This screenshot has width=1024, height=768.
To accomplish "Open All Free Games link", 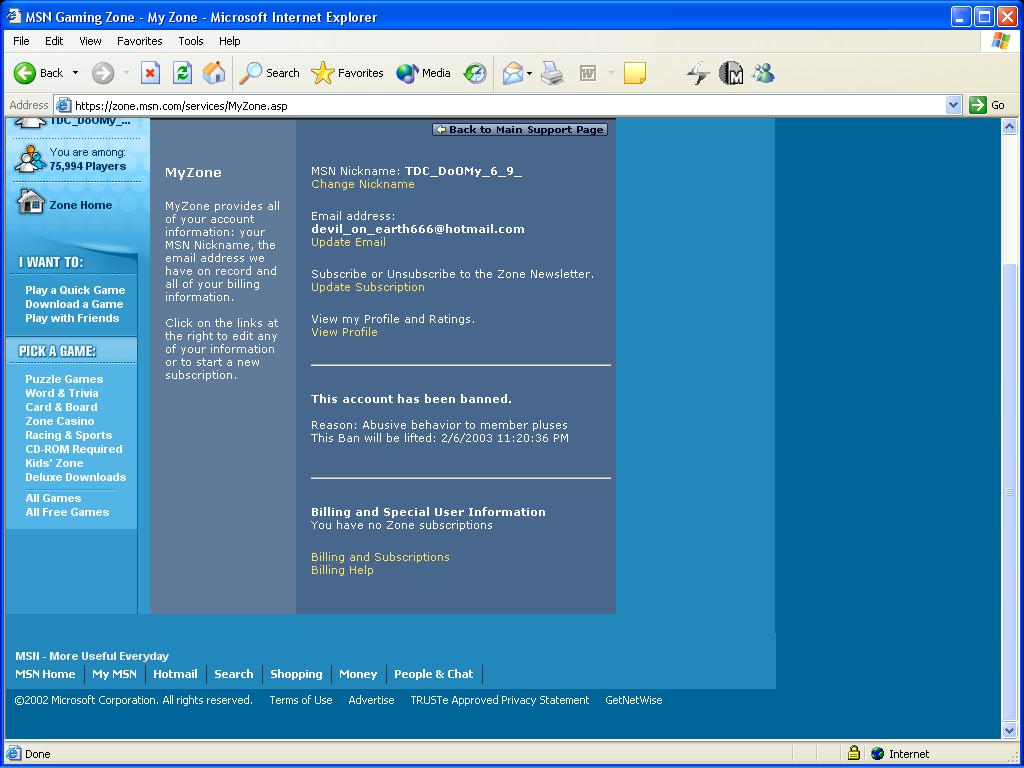I will pos(67,513).
